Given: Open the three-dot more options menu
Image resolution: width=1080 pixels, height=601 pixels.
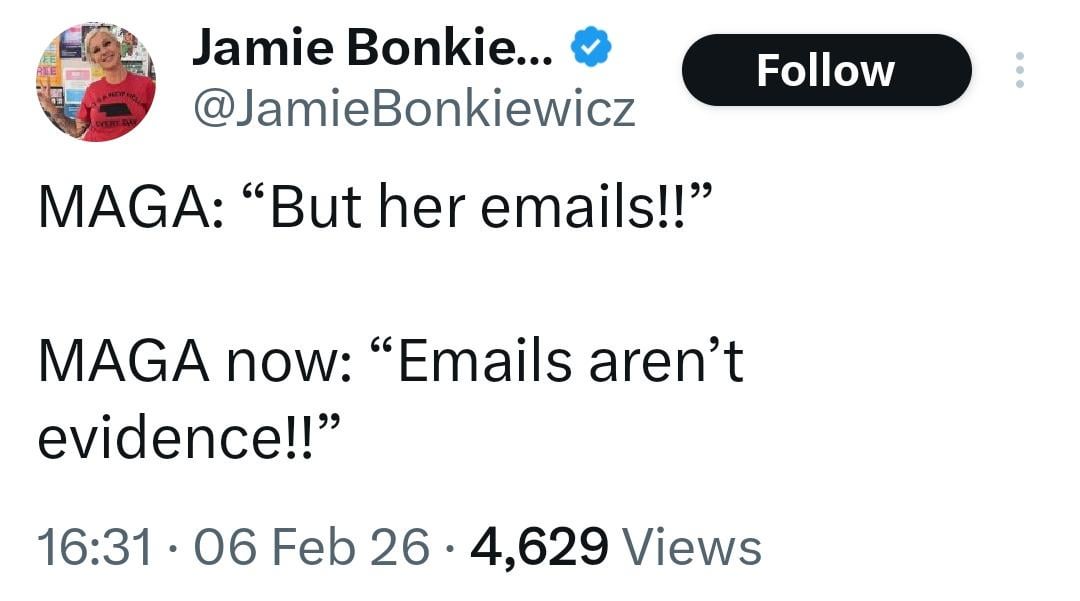Looking at the screenshot, I should pyautogui.click(x=1019, y=70).
